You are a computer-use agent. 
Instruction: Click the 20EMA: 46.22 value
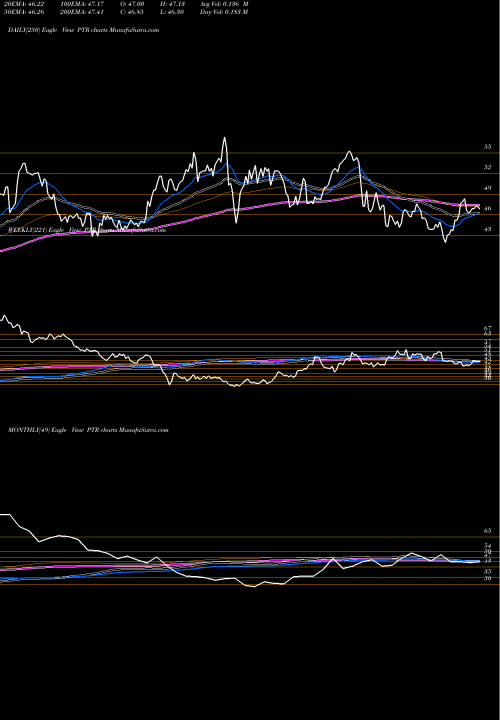pos(22,4)
